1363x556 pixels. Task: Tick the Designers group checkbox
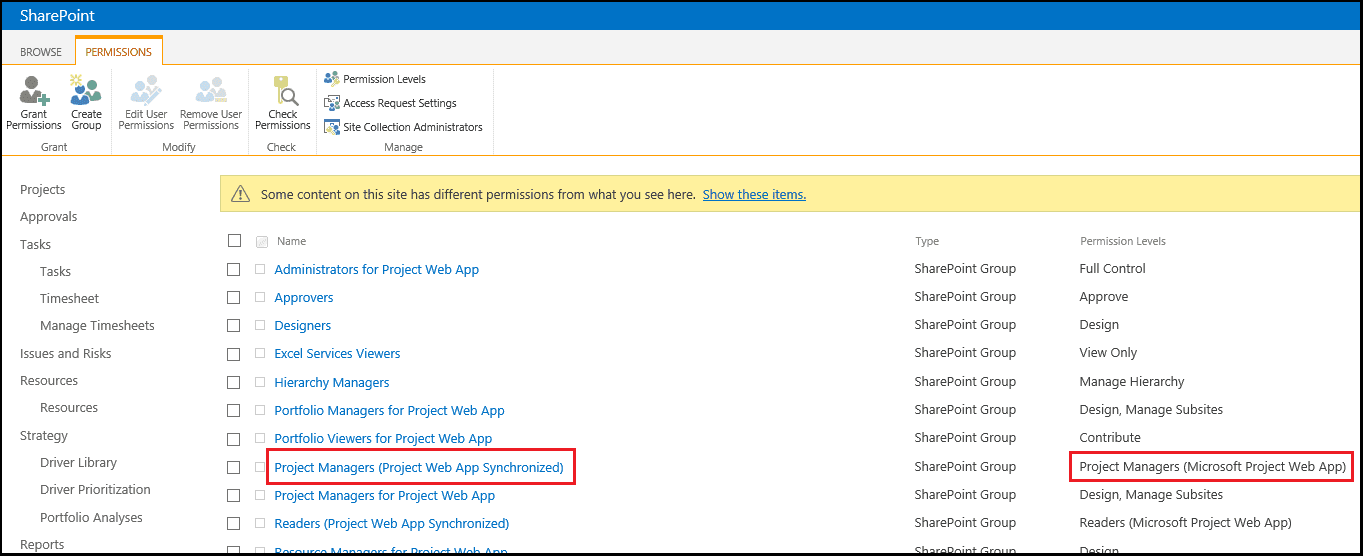pos(234,325)
